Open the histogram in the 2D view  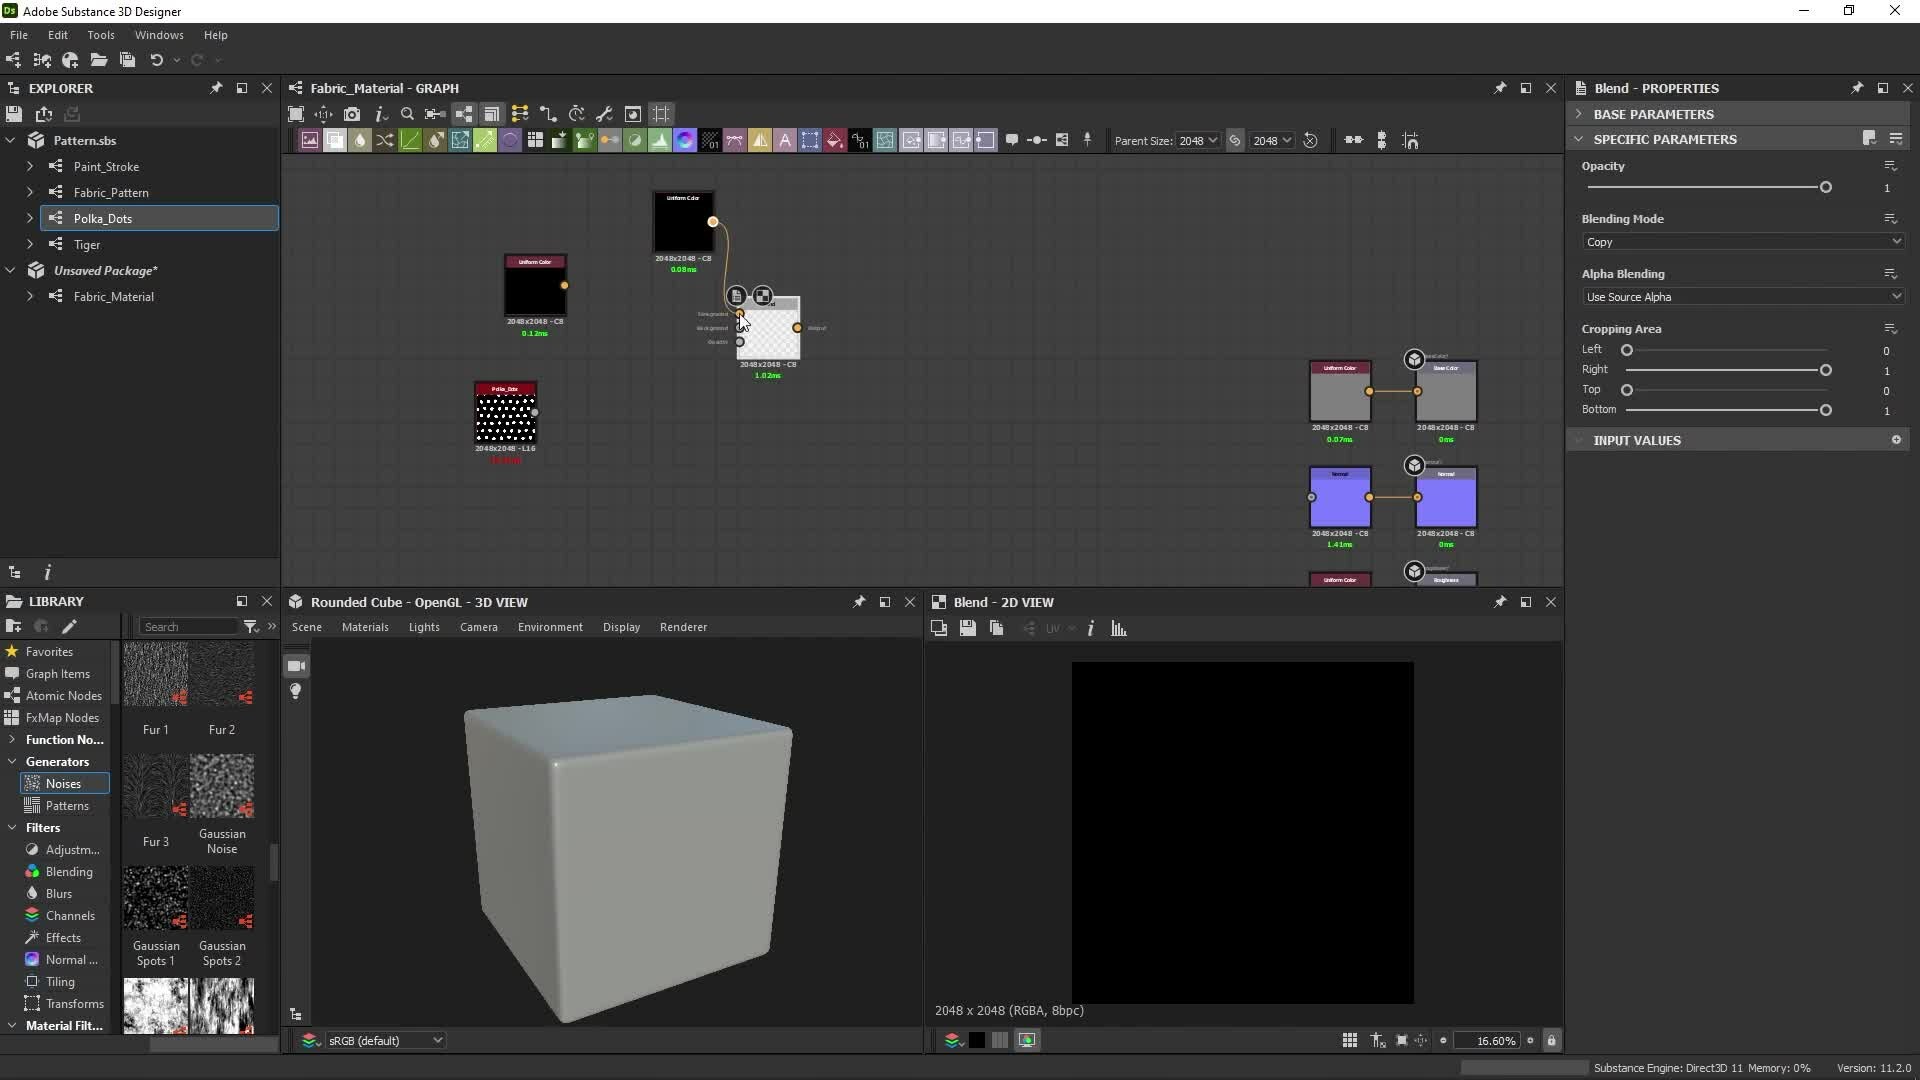click(x=1119, y=628)
